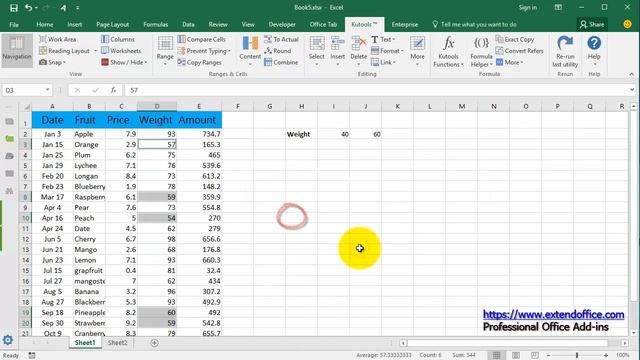The height and width of the screenshot is (360, 640).
Task: Open Kutools Functions menu
Action: tap(448, 51)
